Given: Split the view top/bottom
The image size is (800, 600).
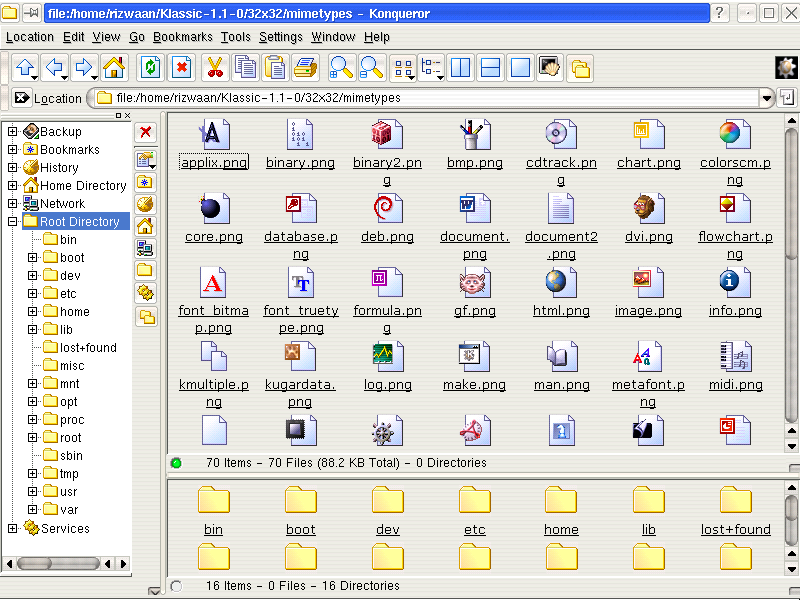Looking at the screenshot, I should tap(490, 68).
